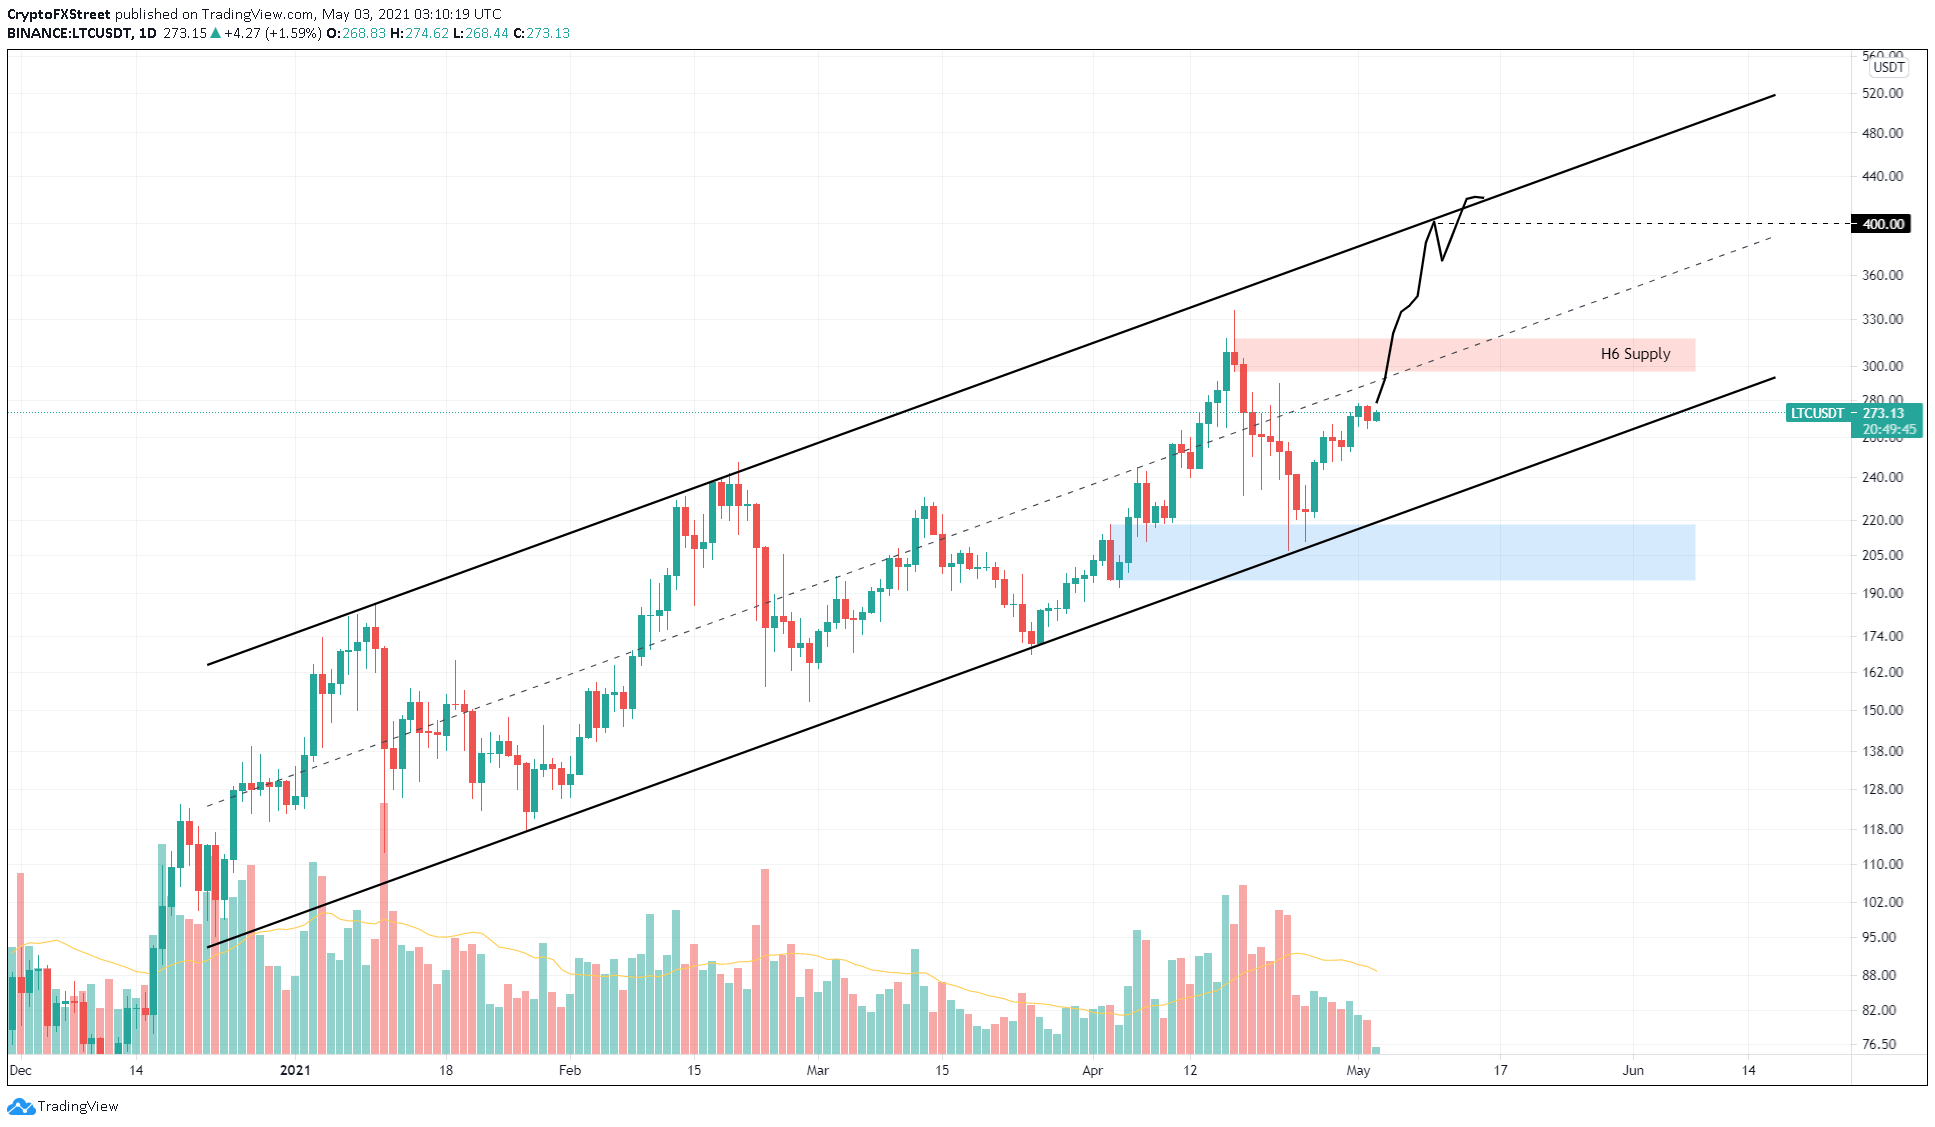1935x1127 pixels.
Task: Click the Feb label on the time axis
Action: (x=570, y=1070)
